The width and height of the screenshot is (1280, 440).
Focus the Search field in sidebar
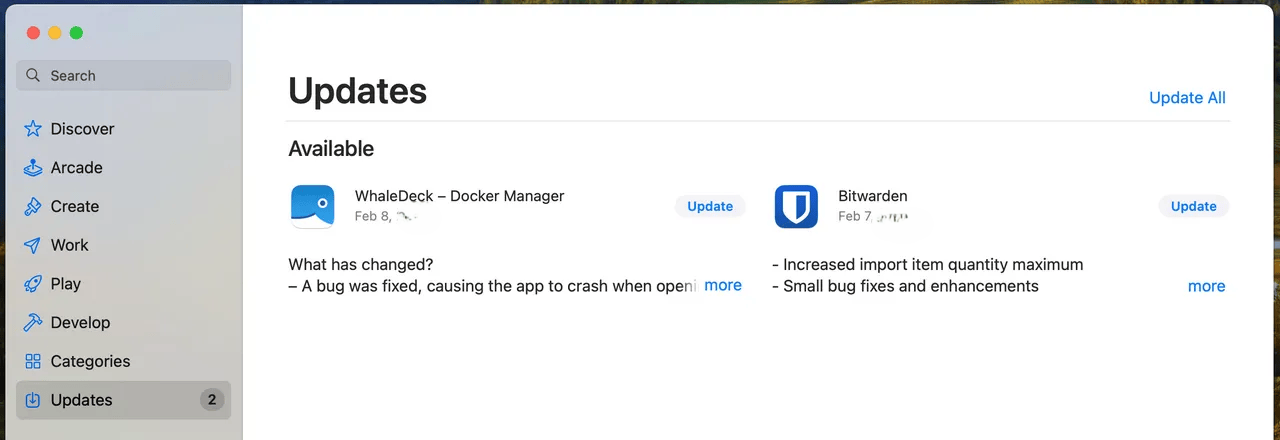[124, 76]
